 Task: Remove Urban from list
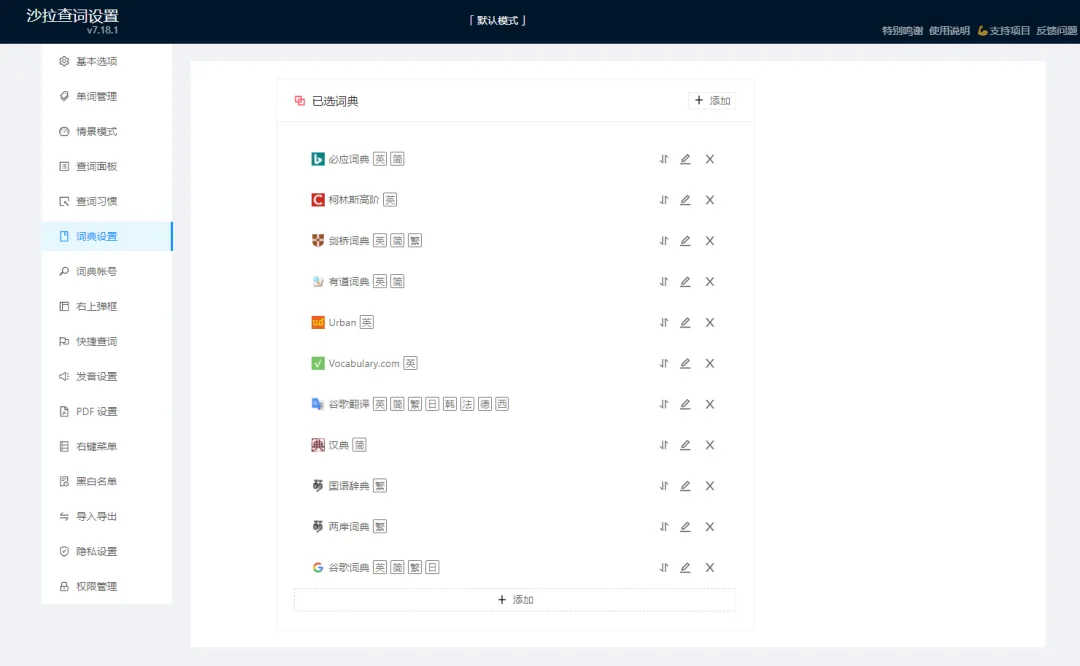(709, 322)
